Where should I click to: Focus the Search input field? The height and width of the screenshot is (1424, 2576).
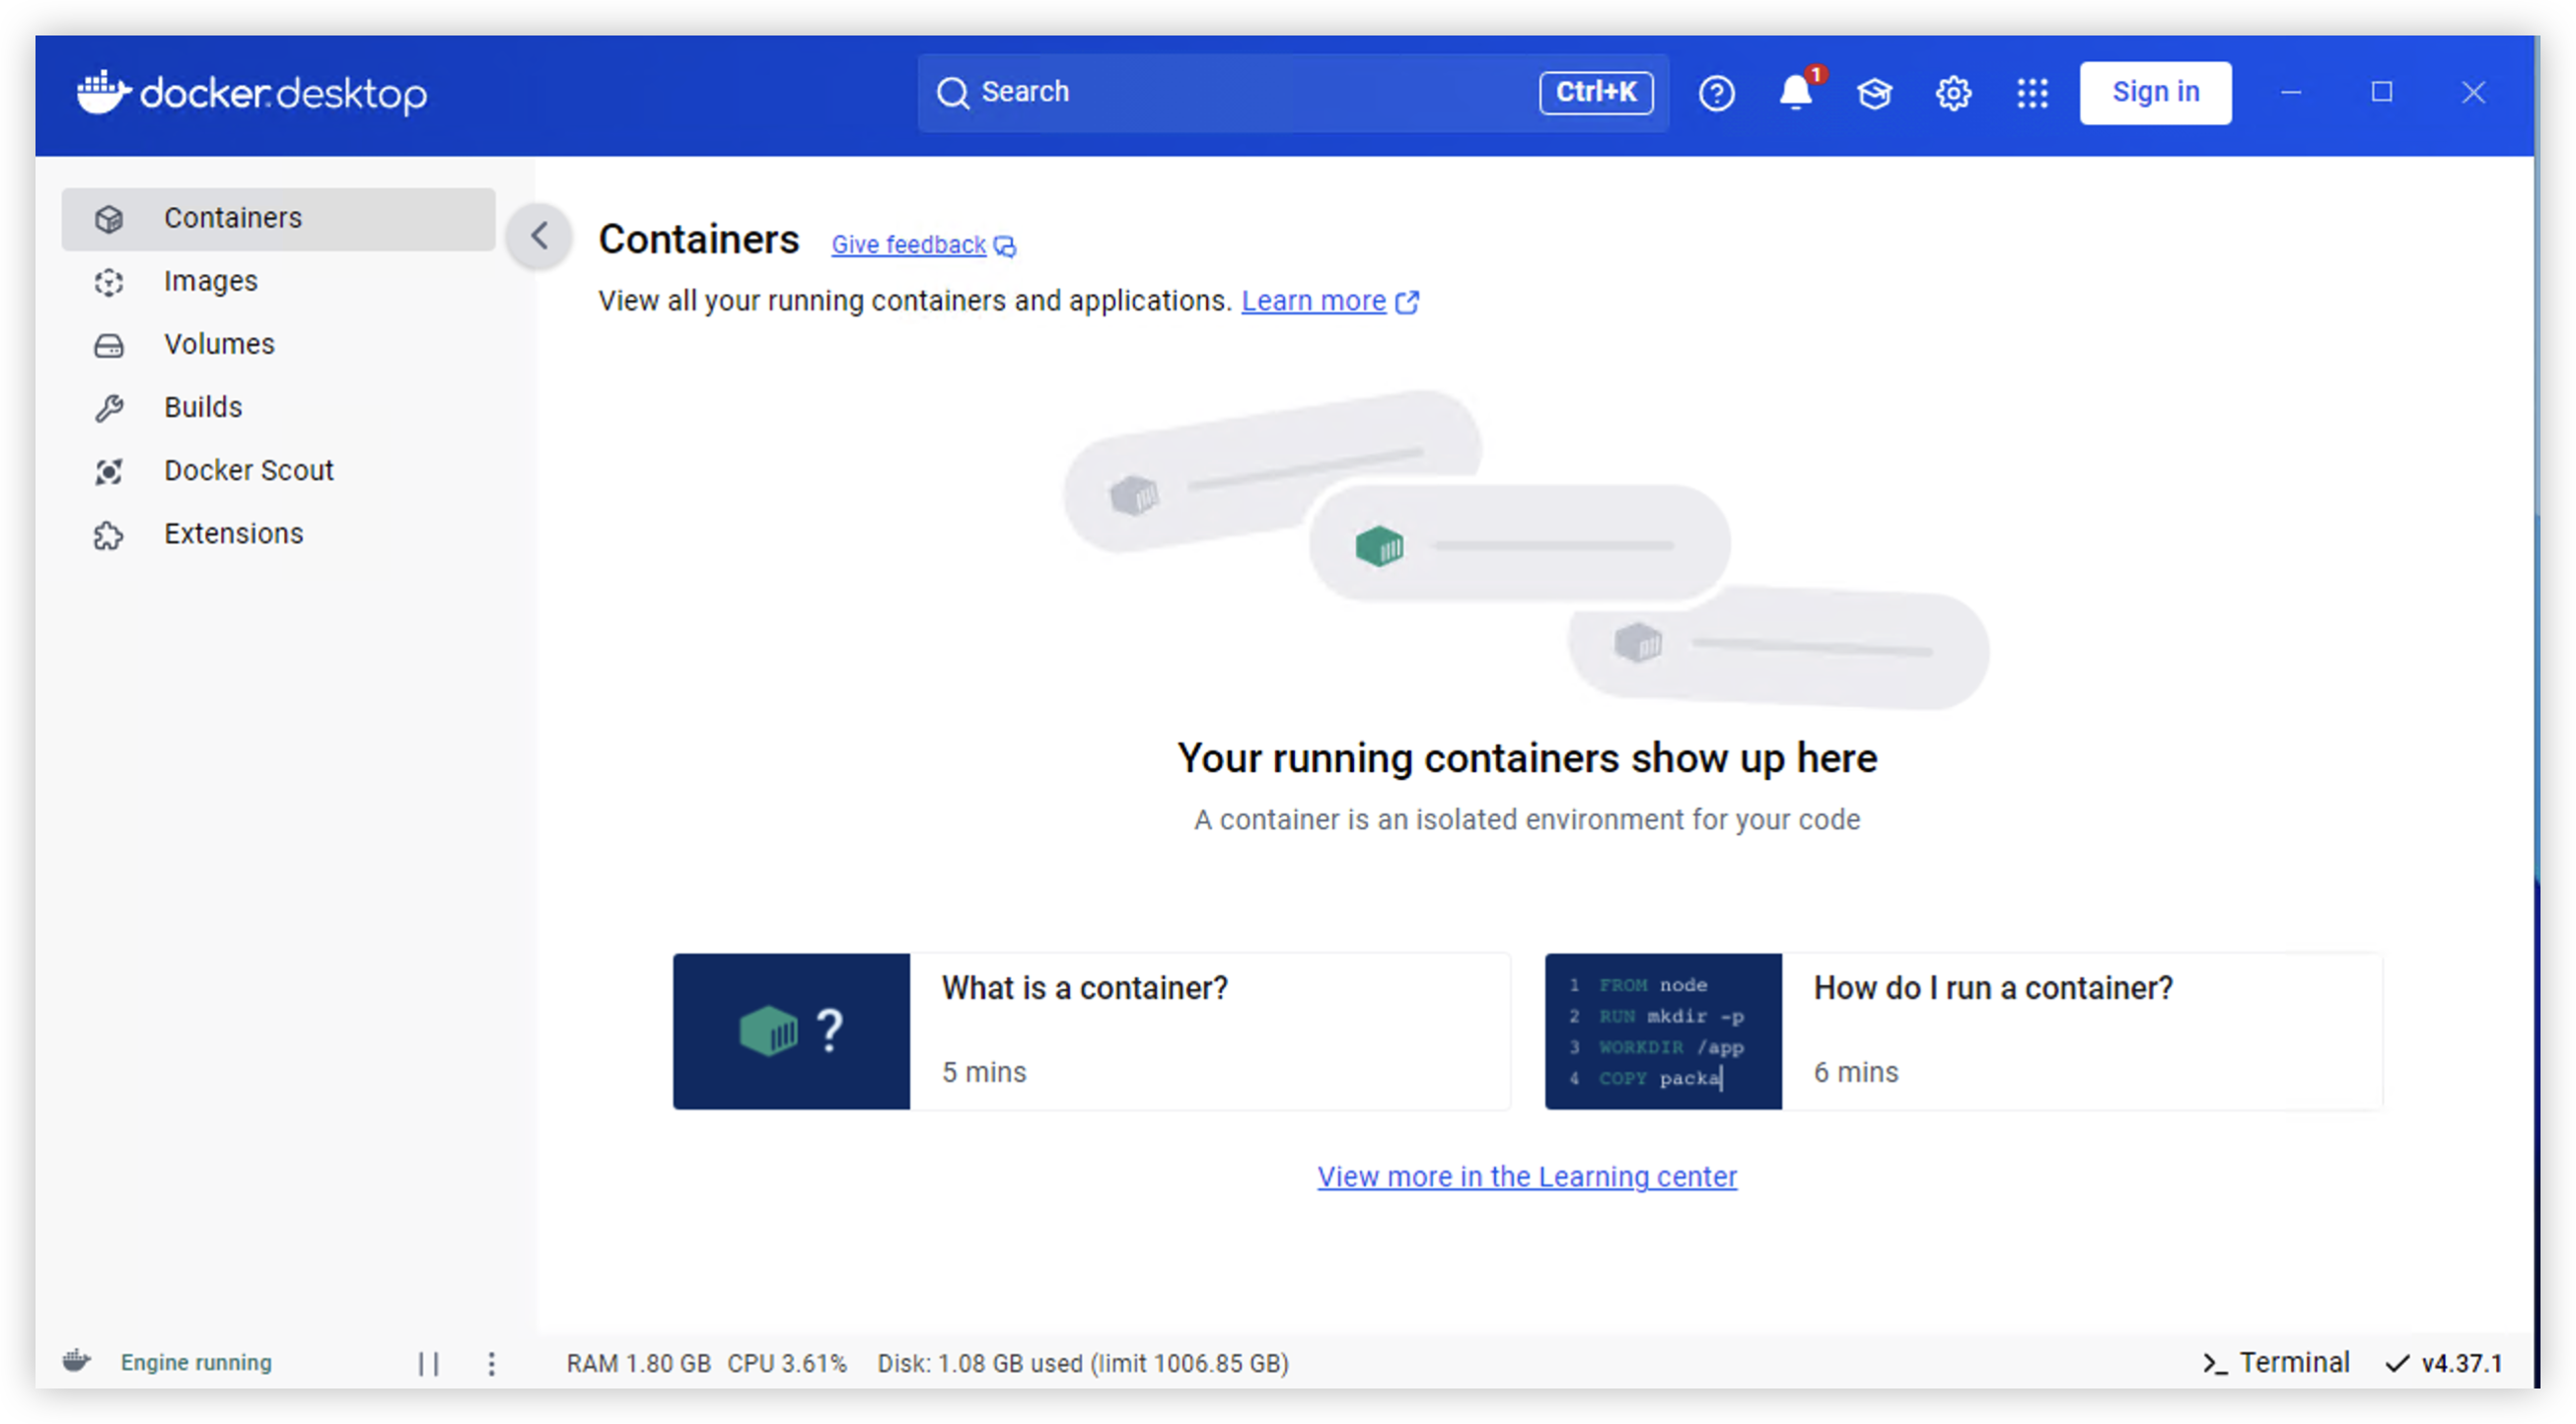click(1293, 92)
